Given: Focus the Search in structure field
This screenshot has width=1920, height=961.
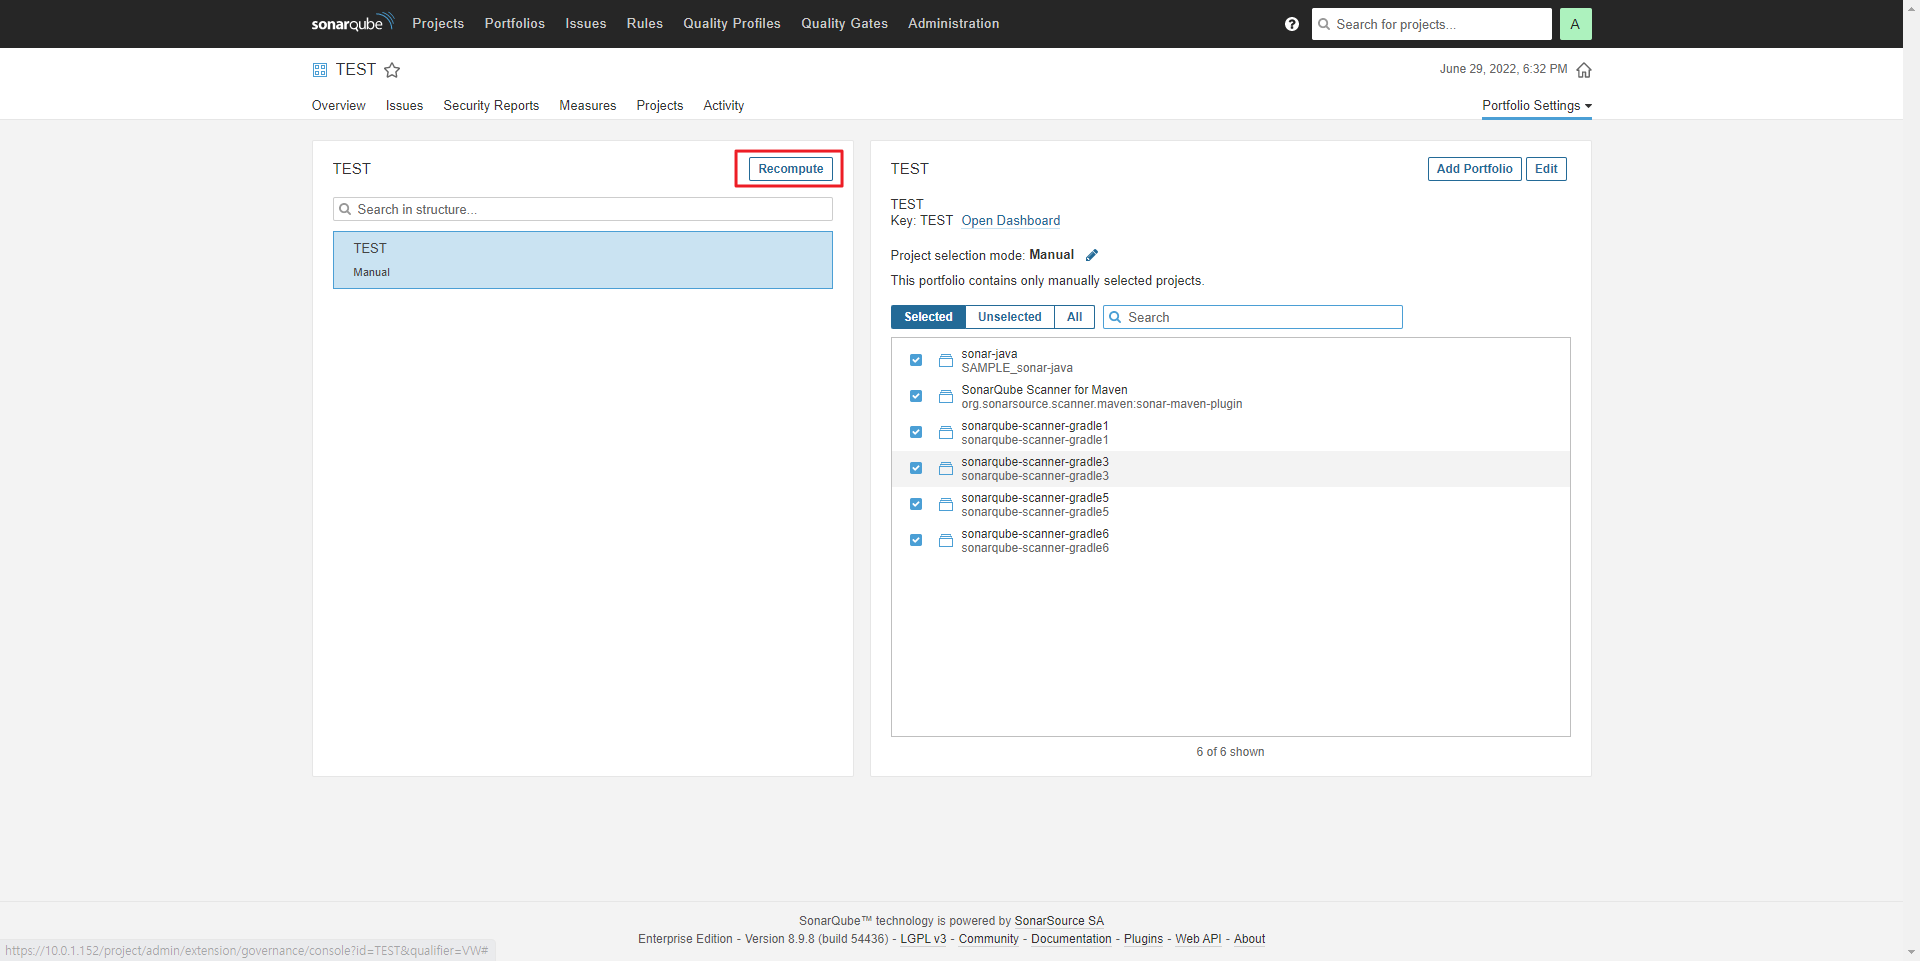Looking at the screenshot, I should point(583,209).
